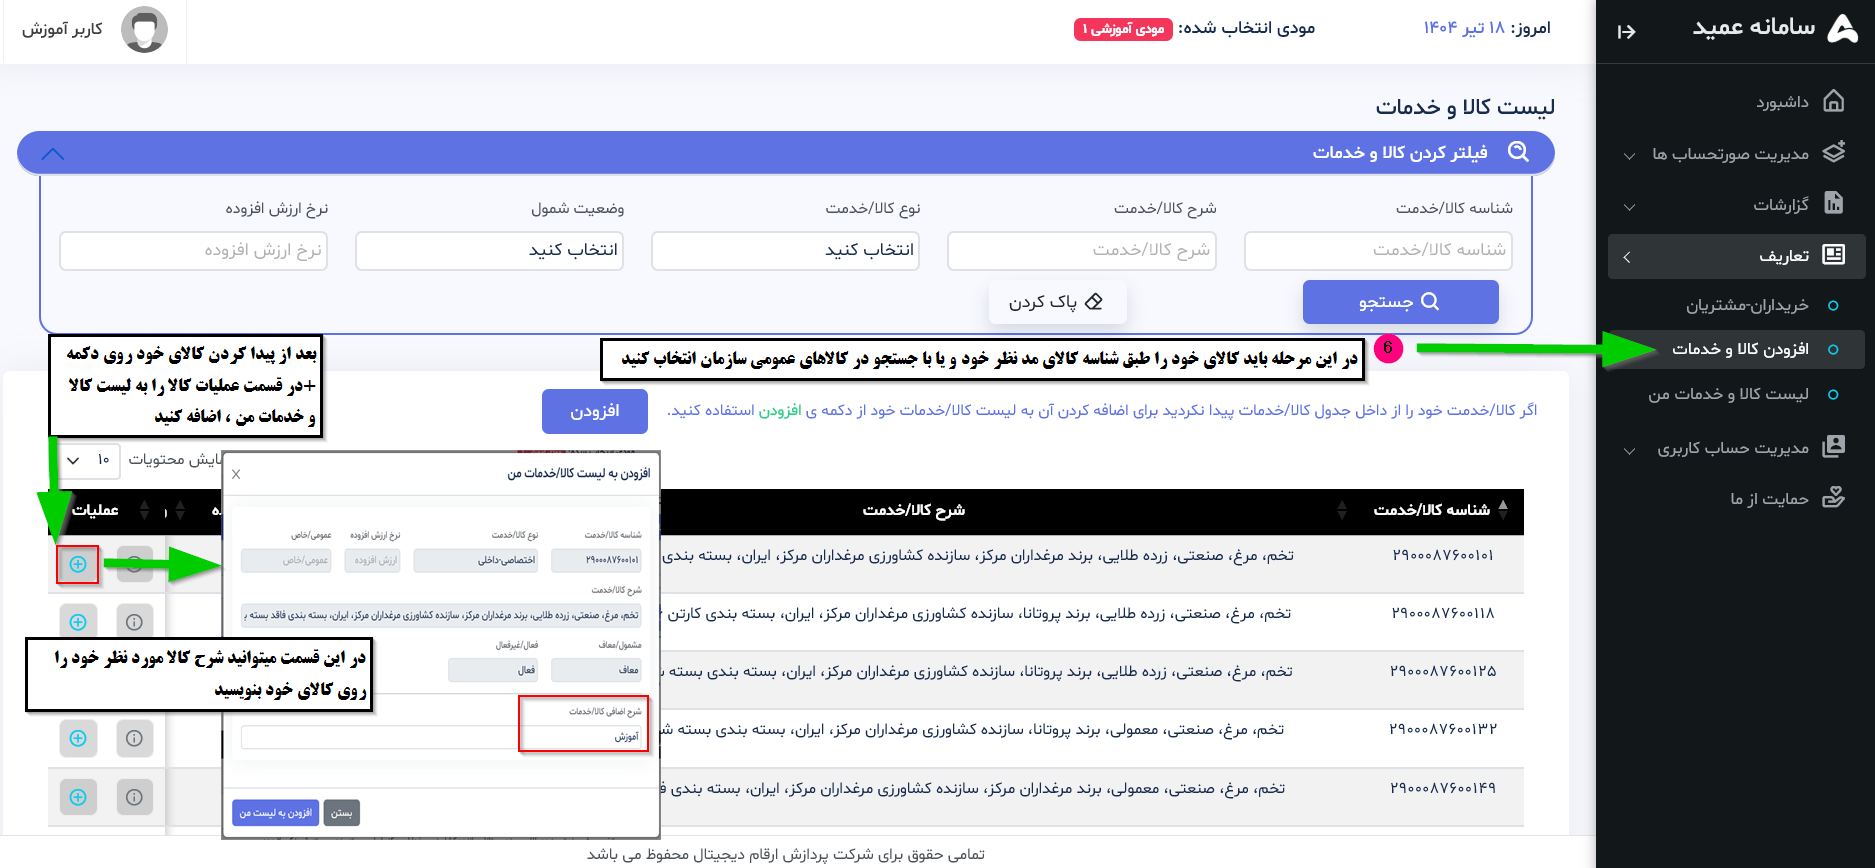Click the جستجو search button
This screenshot has height=868, width=1875.
[1400, 302]
